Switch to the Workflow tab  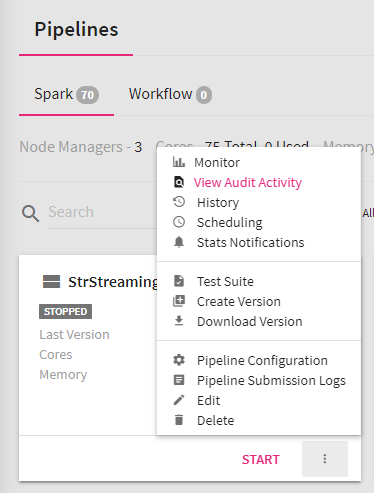[170, 94]
